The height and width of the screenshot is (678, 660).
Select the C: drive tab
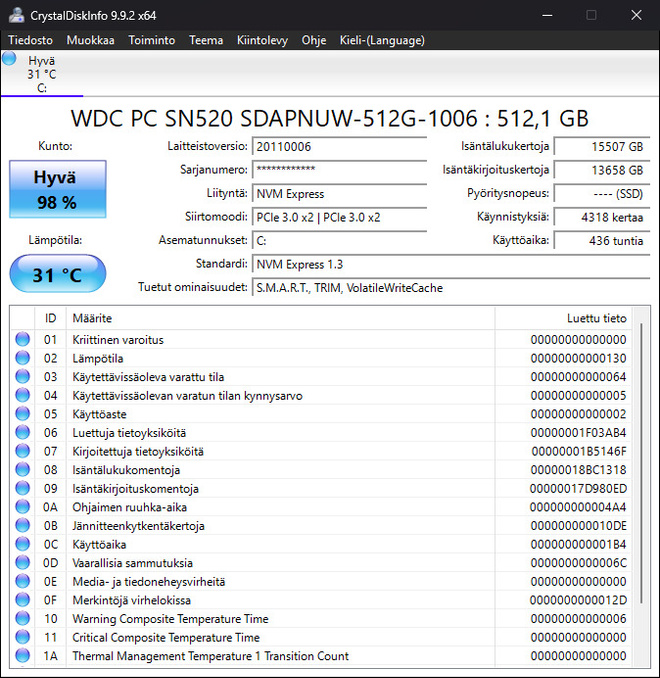(x=42, y=74)
